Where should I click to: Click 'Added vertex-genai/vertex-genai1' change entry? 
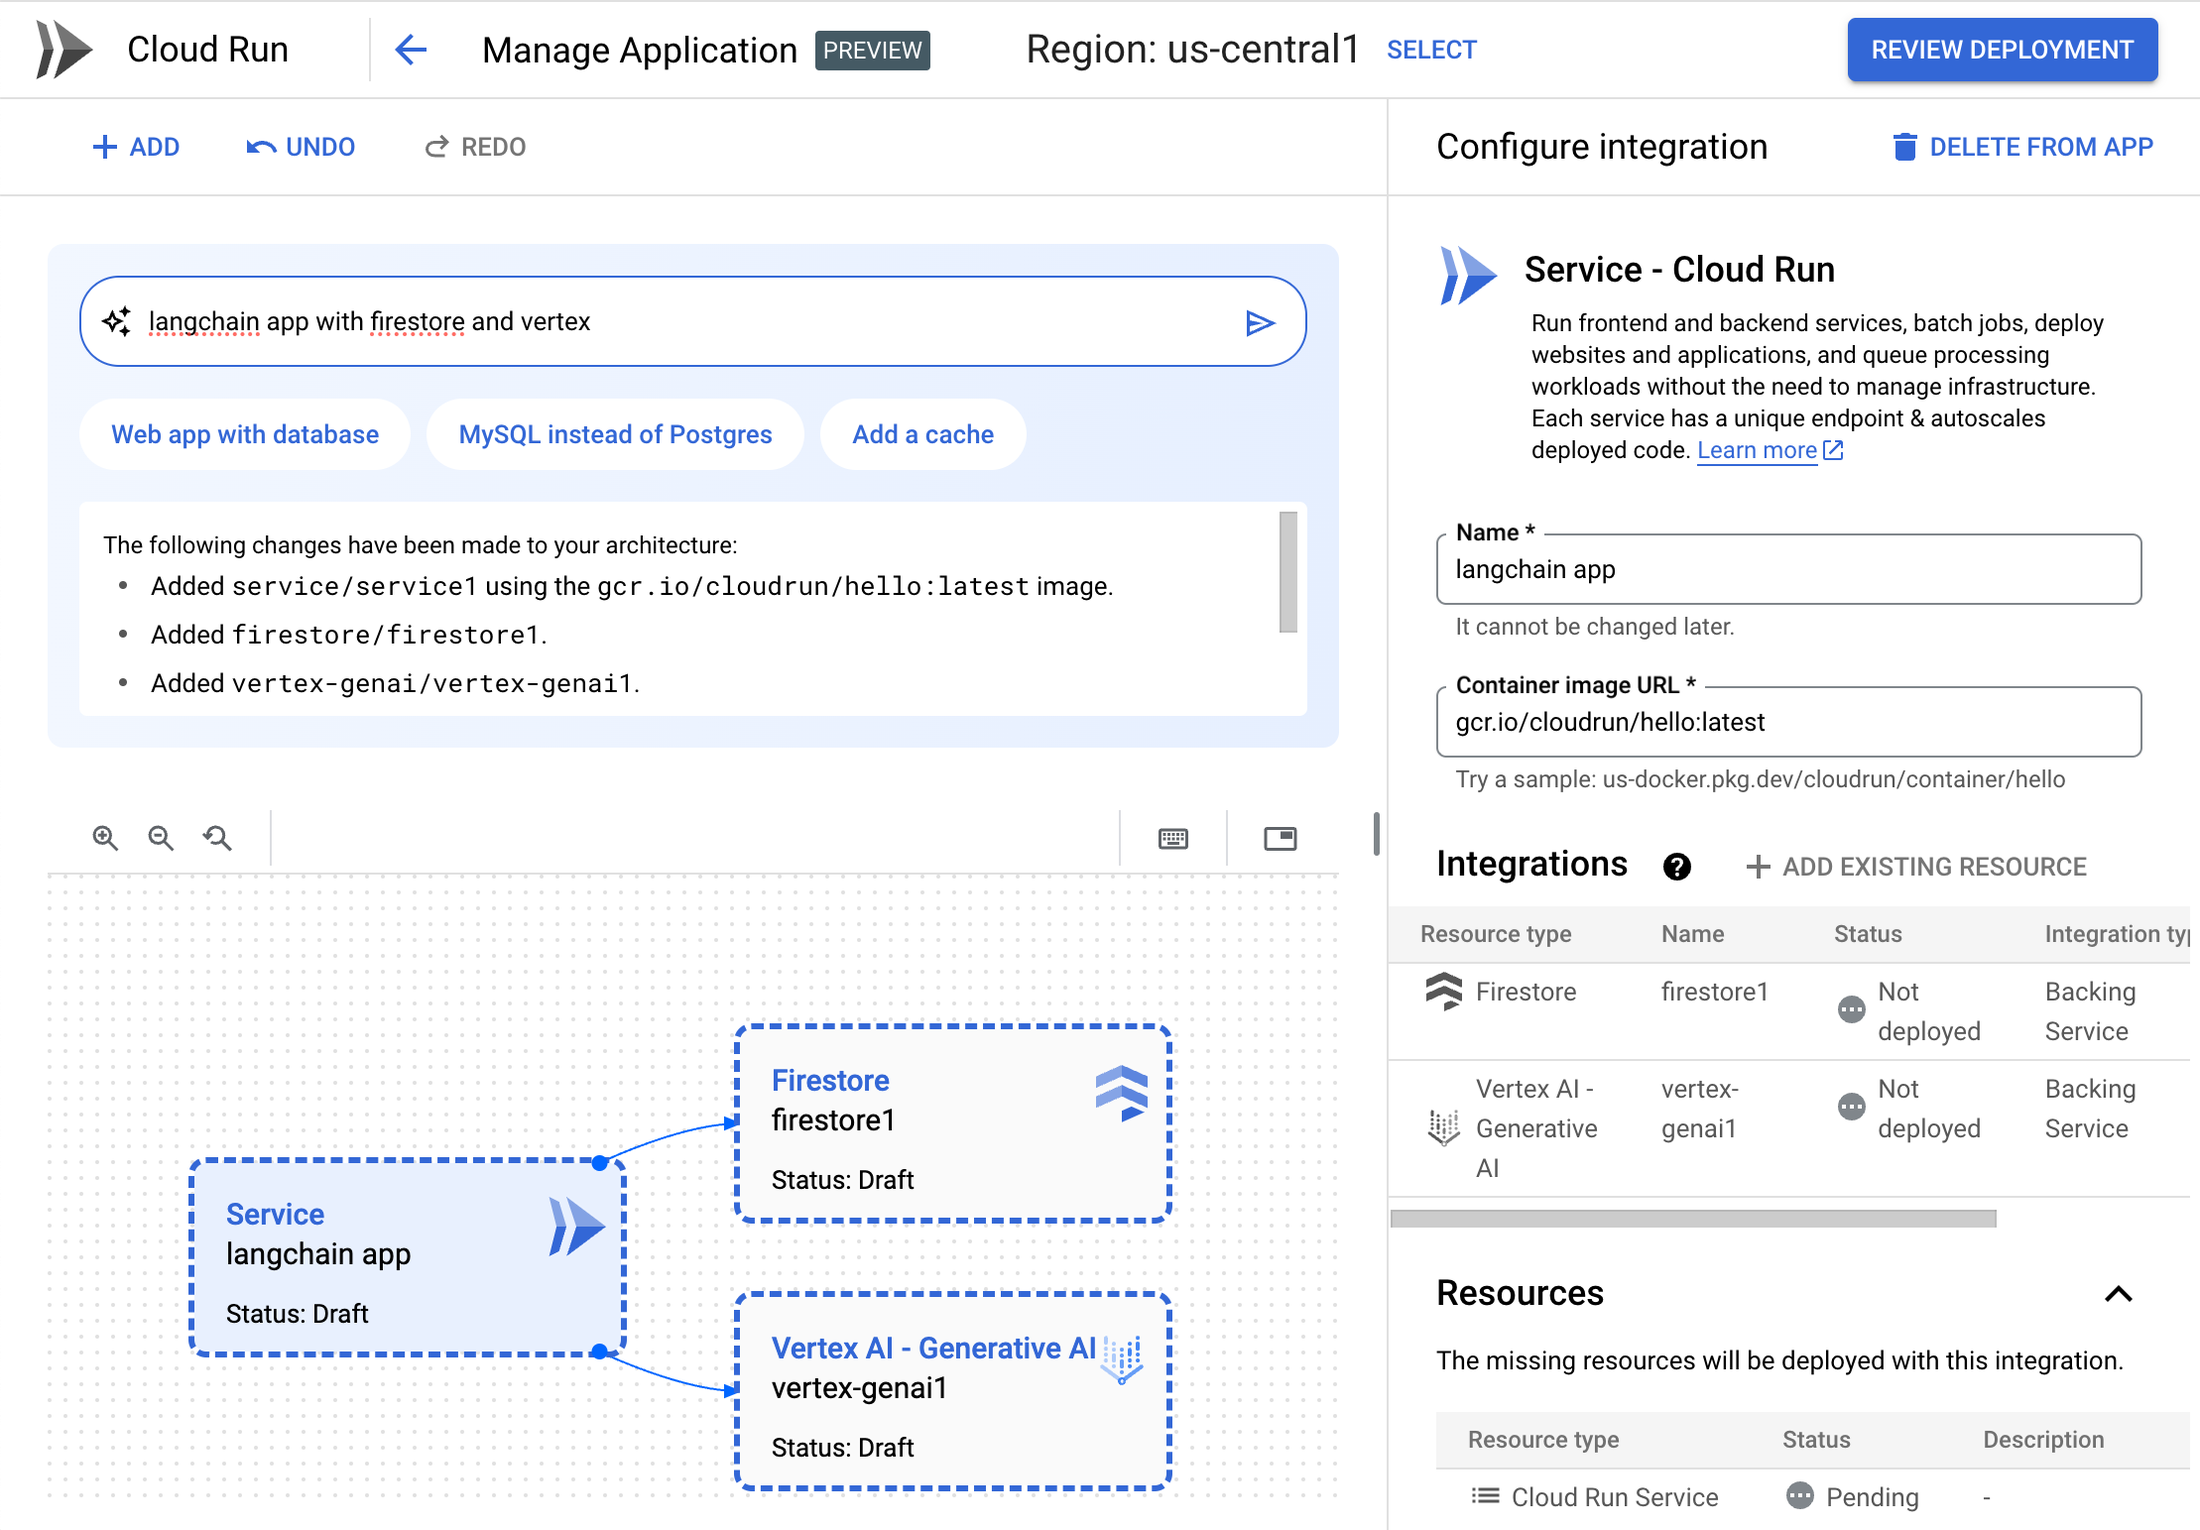395,683
